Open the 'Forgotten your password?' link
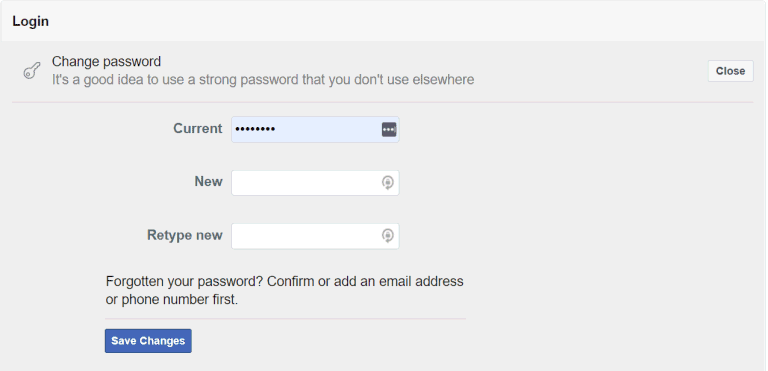The image size is (768, 371). (185, 282)
